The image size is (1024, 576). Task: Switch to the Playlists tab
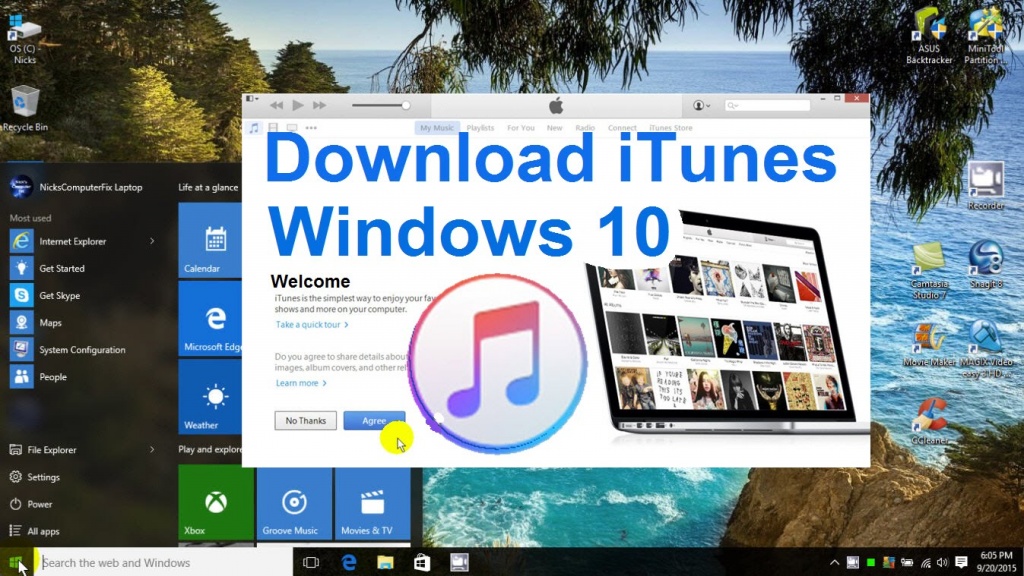click(x=480, y=128)
